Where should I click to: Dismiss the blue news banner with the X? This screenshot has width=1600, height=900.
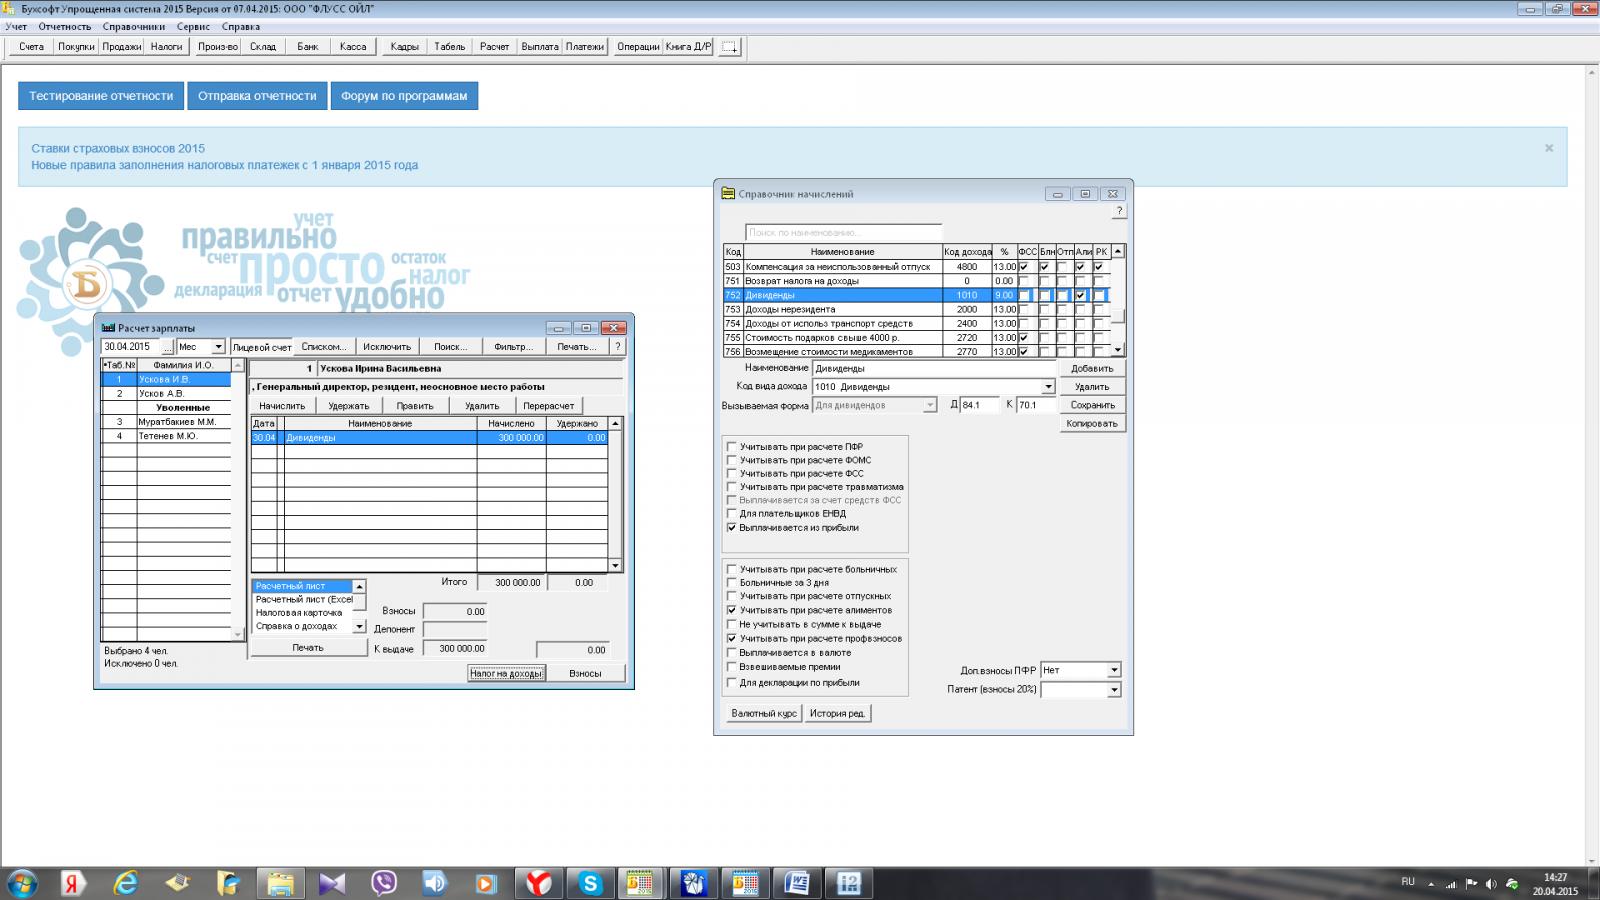pos(1549,148)
